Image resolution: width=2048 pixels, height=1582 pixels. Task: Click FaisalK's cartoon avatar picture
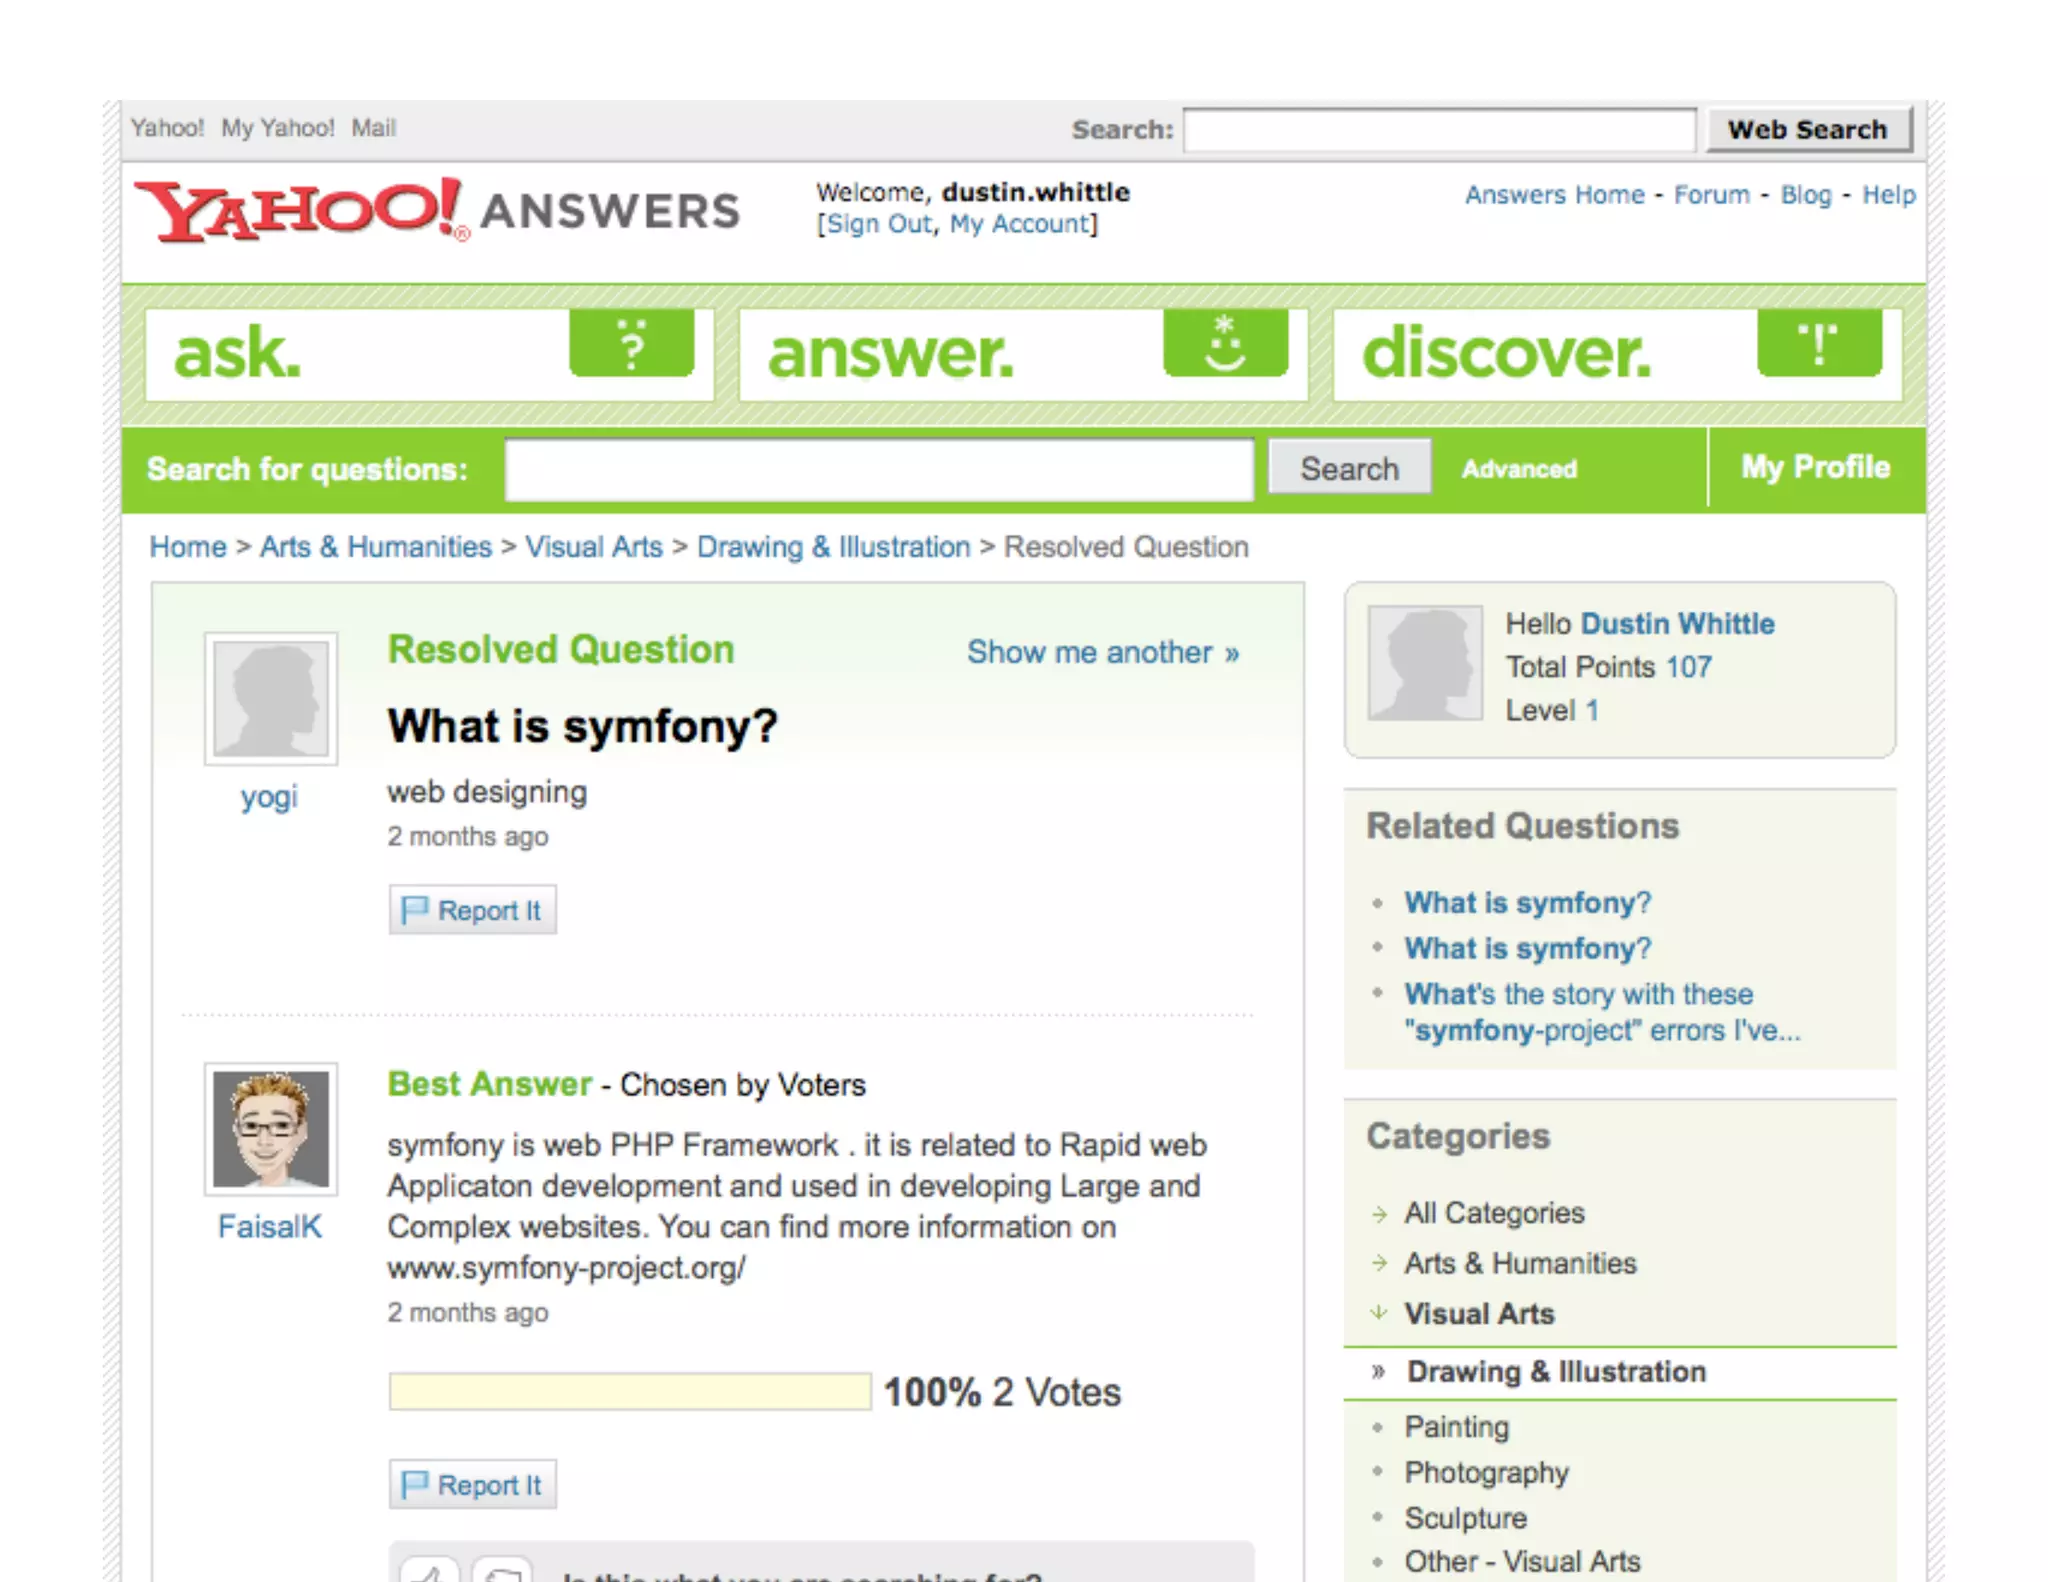(271, 1129)
